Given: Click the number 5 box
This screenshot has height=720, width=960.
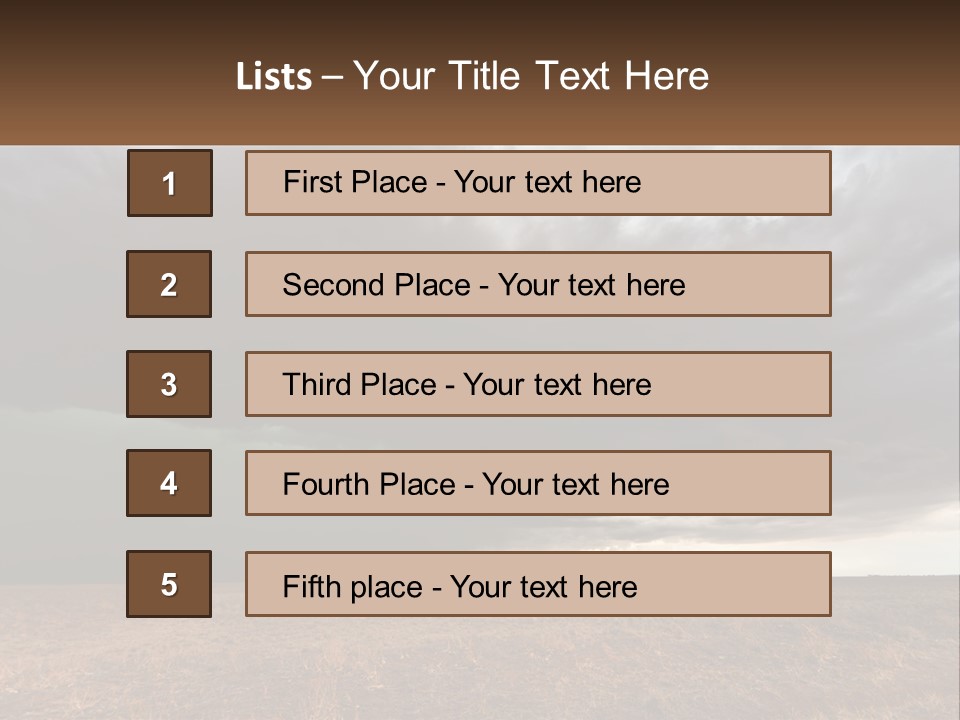Looking at the screenshot, I should pos(169,584).
